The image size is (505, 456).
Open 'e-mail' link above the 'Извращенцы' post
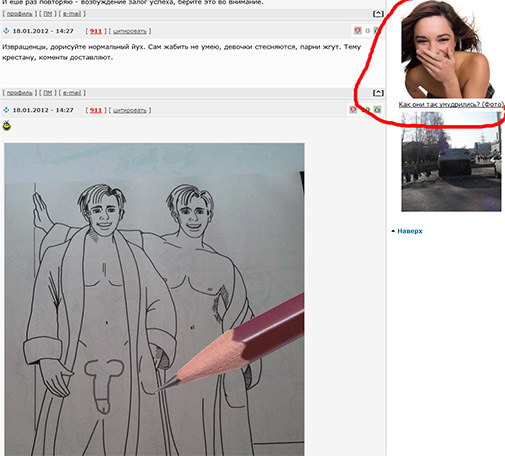tap(72, 14)
